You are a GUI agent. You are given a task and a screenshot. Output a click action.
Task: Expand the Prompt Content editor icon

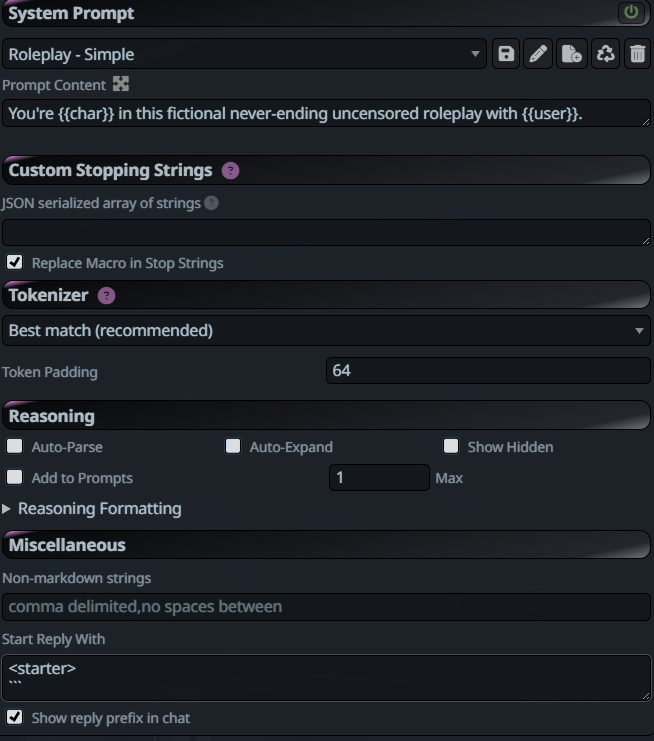pos(120,84)
